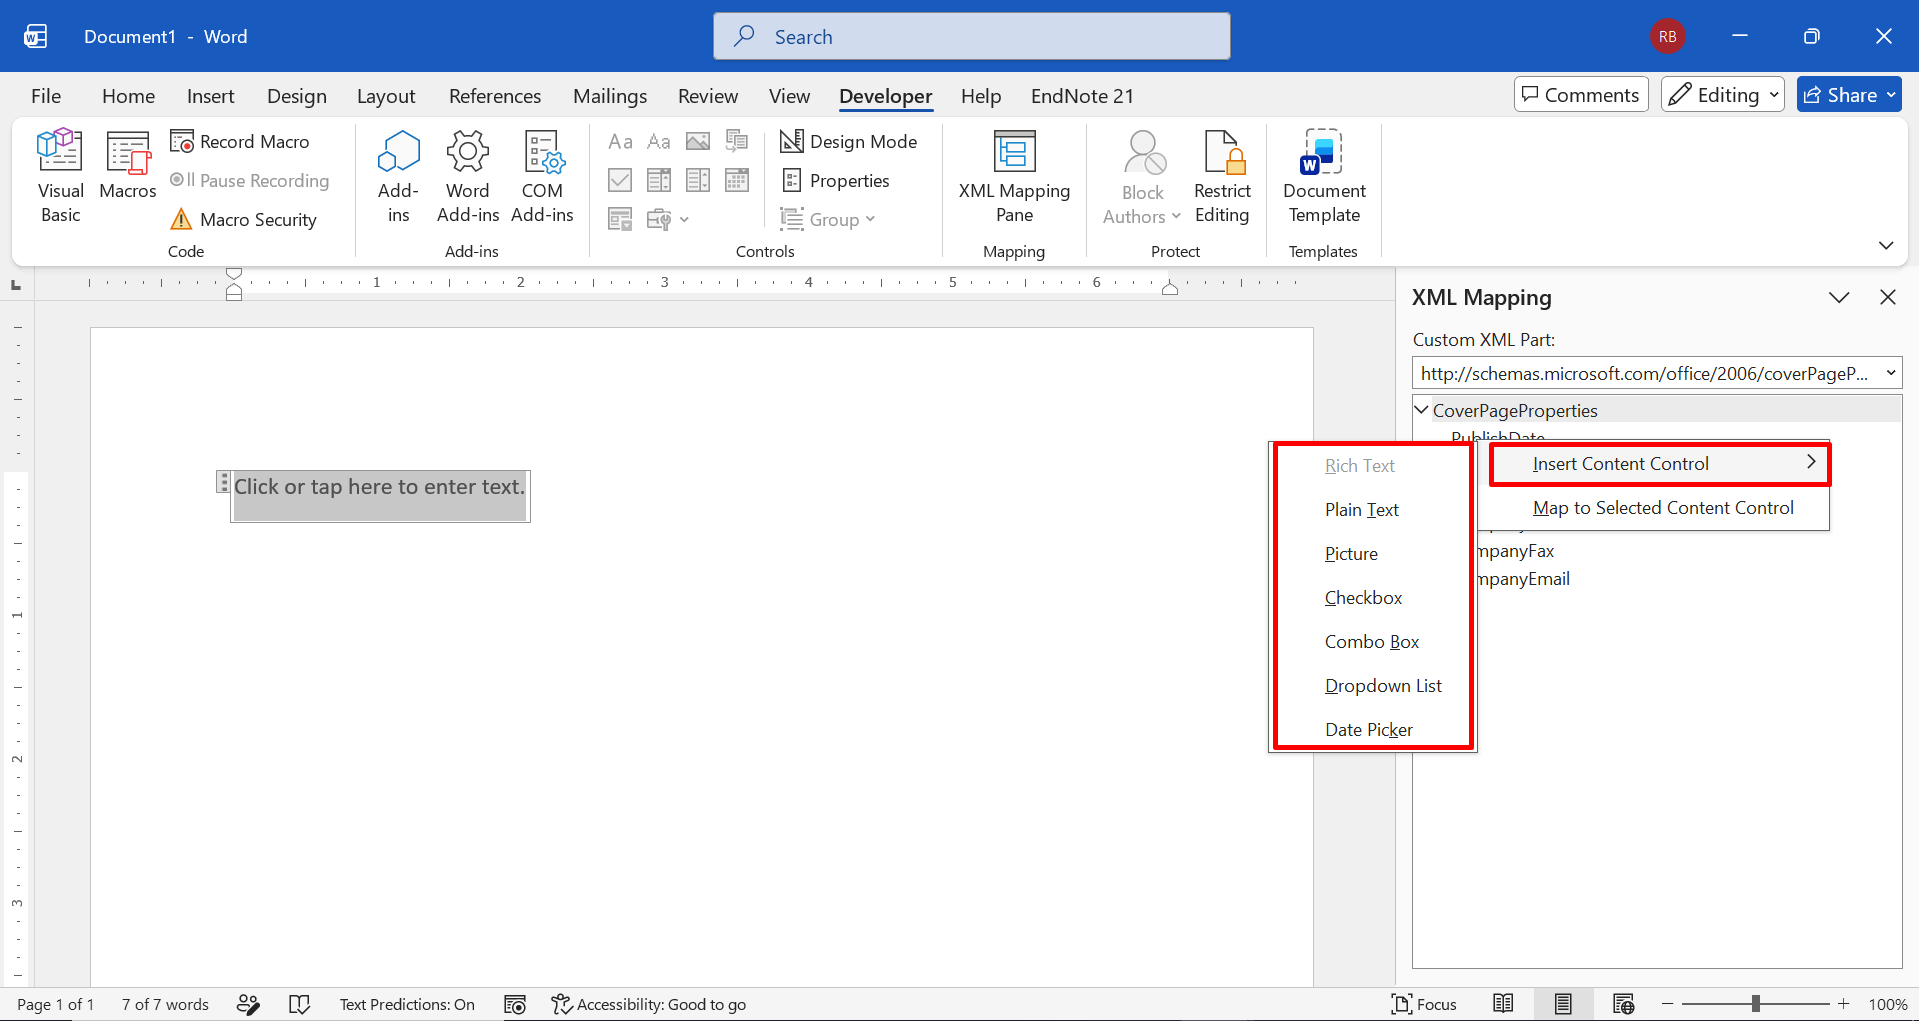Click the macro recording icon in status bar
This screenshot has height=1021, width=1919.
515,1004
